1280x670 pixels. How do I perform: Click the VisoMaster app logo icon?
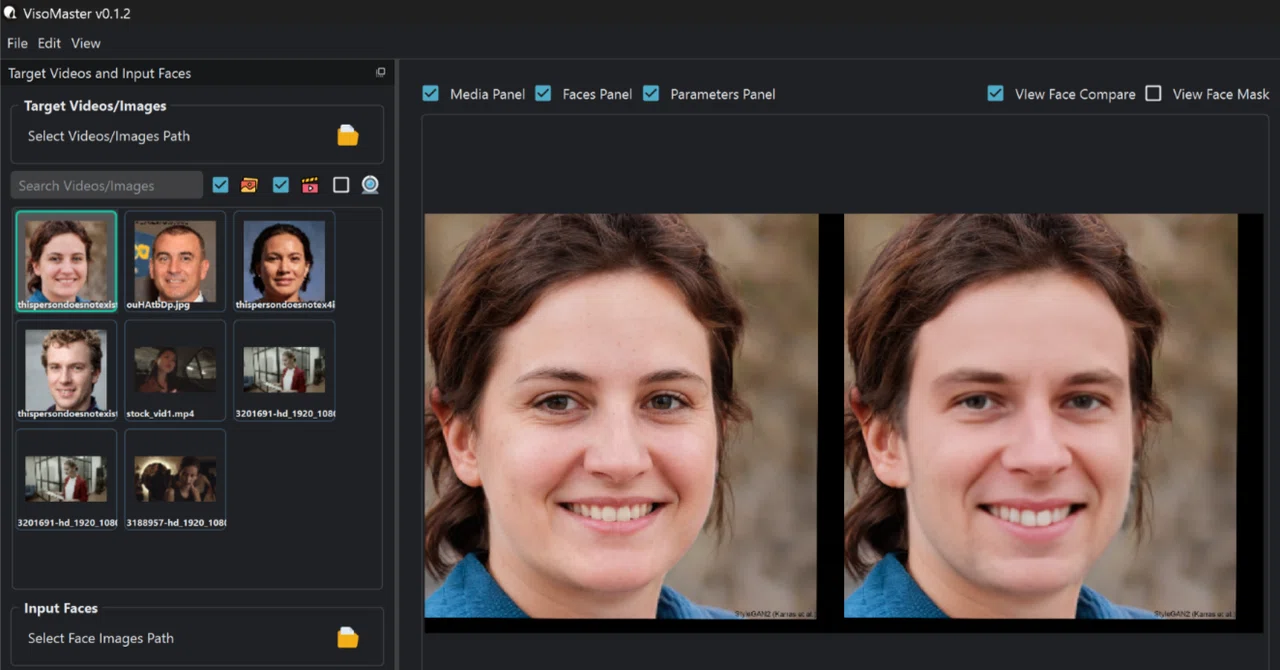click(x=10, y=13)
